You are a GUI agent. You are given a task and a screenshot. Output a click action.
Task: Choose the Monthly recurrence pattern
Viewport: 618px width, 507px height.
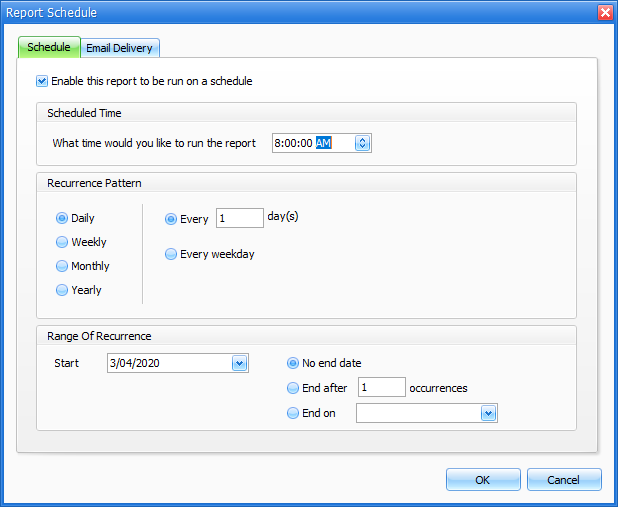63,266
